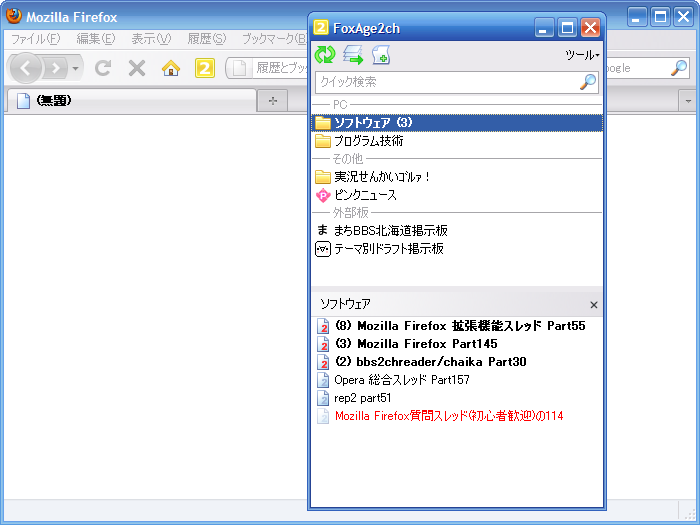Click the pink P icon of ピンクニュース
This screenshot has height=525, width=700.
[323, 195]
